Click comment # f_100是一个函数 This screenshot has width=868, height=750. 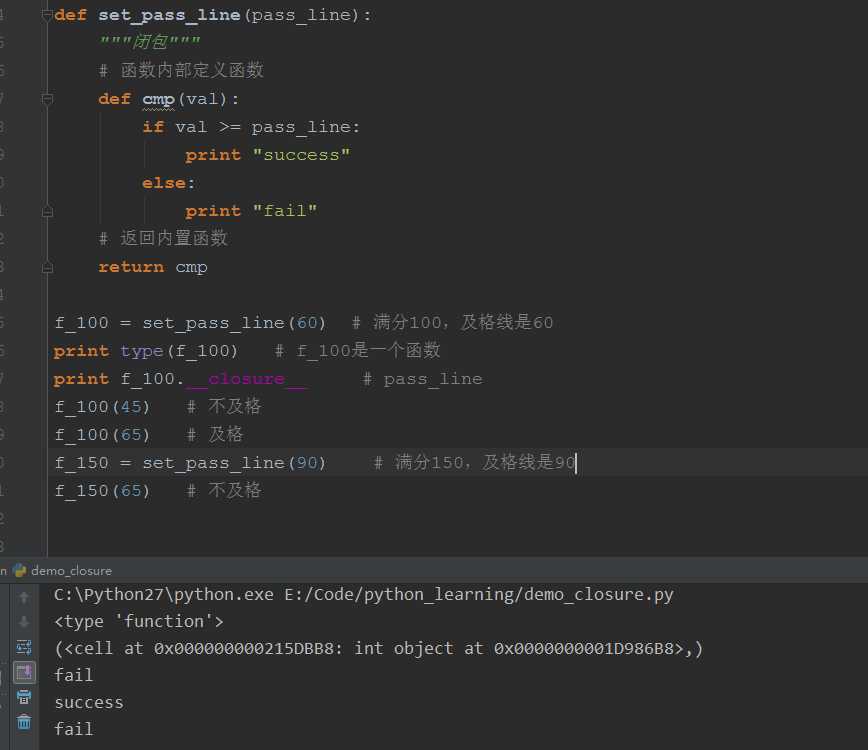click(x=357, y=350)
